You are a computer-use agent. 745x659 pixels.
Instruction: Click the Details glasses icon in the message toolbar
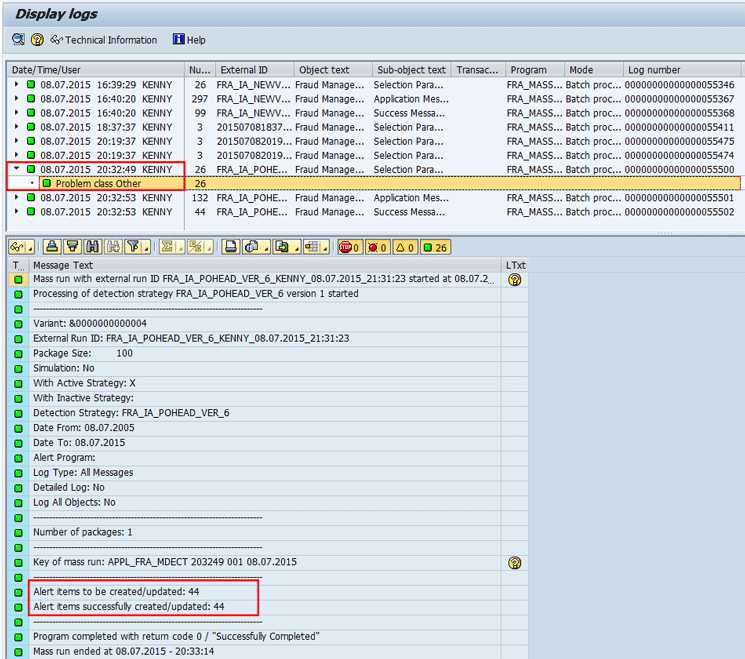click(17, 247)
